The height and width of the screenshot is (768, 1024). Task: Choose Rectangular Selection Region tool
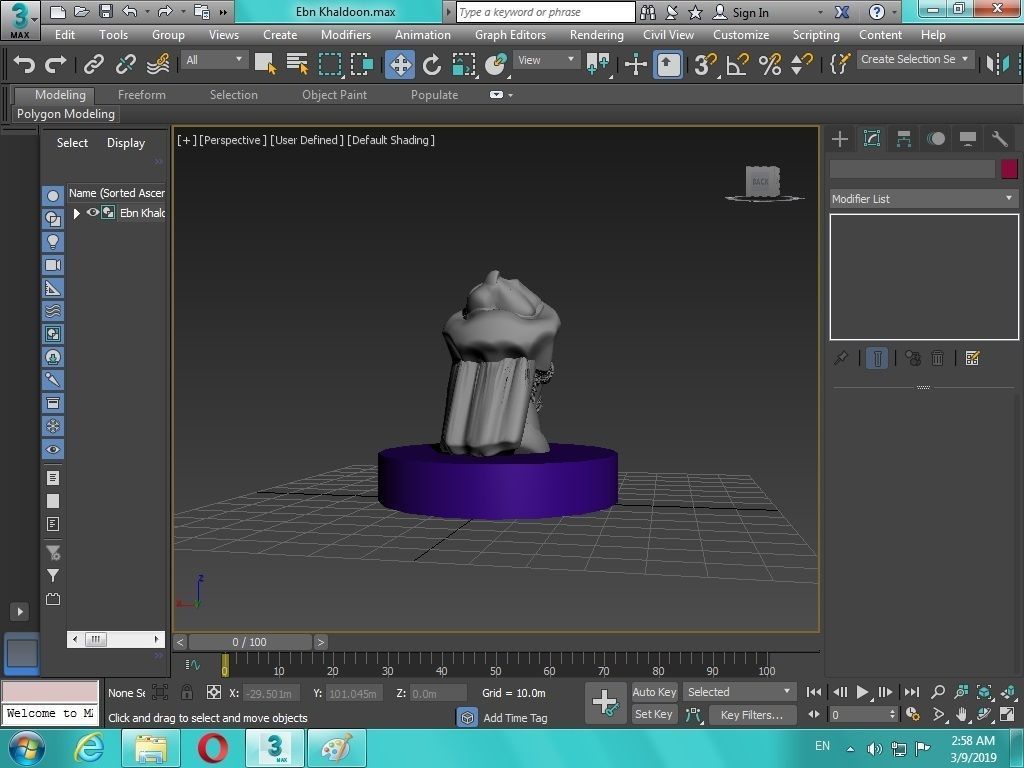[330, 64]
